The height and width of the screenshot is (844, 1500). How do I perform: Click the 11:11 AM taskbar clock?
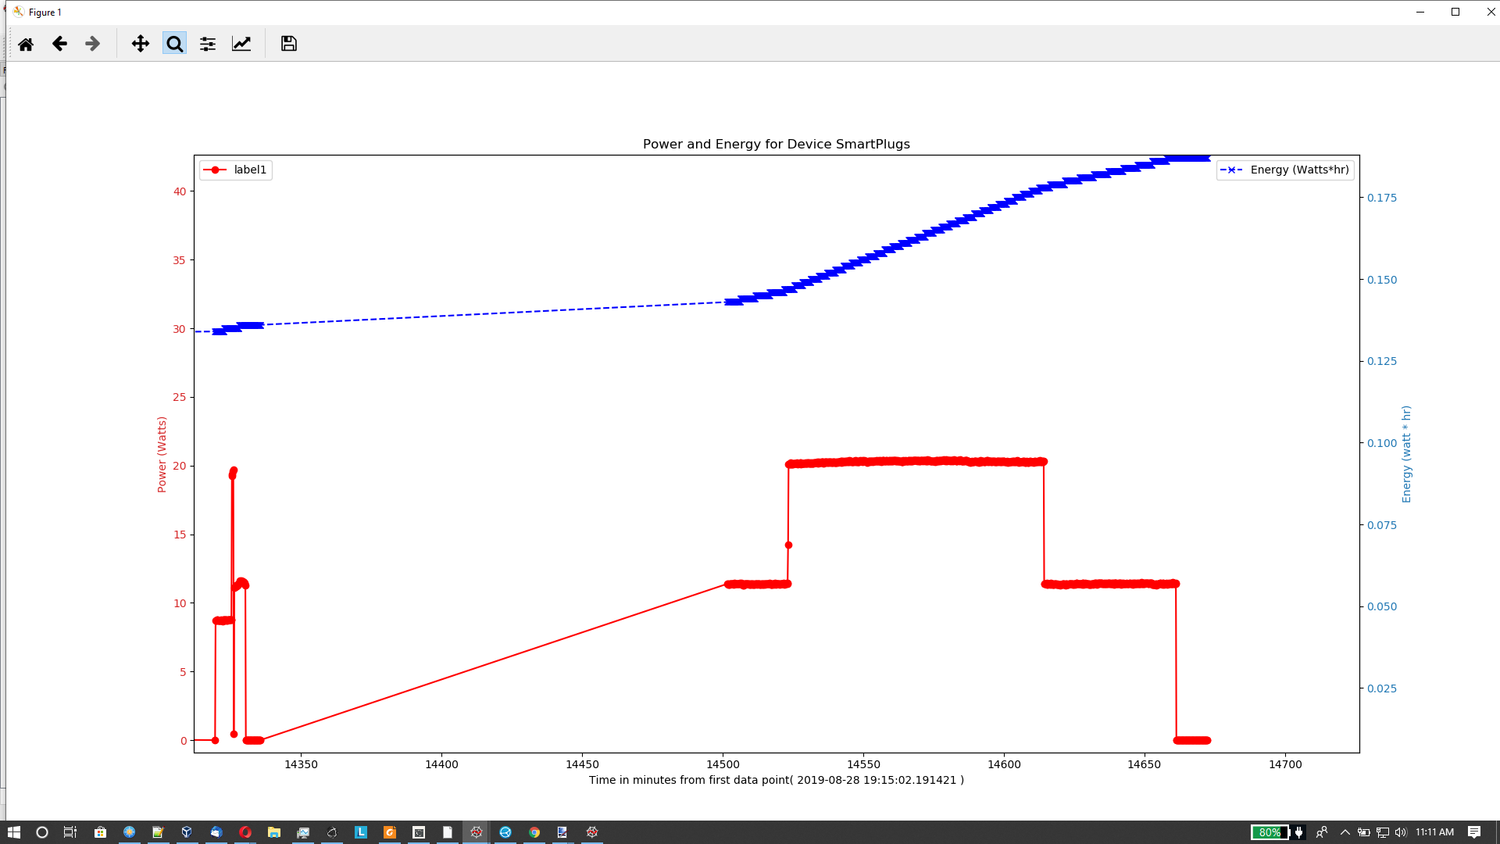1435,832
